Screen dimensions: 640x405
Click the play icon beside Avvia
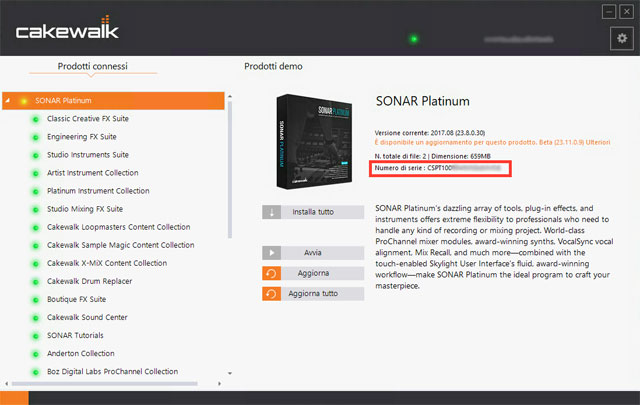[x=271, y=253]
